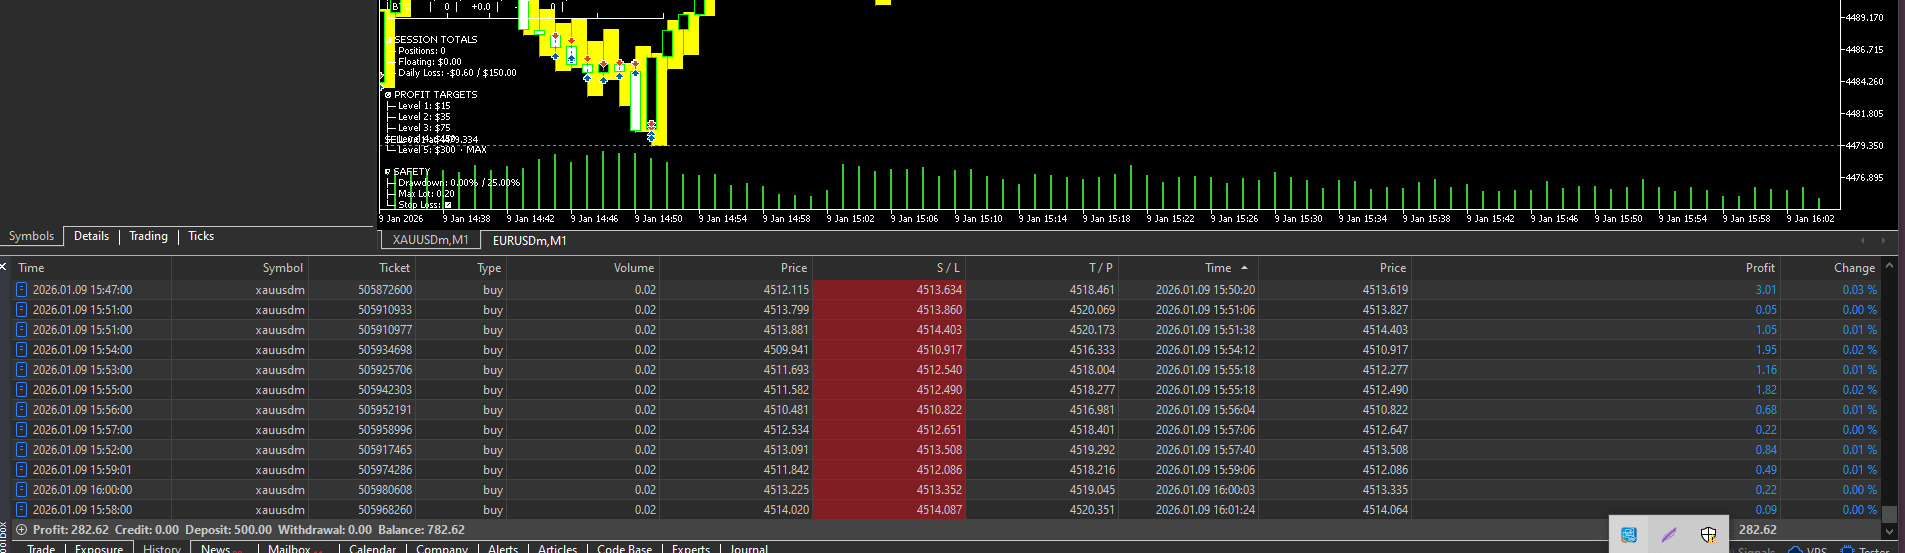Click deal icon for ticket 505872600
The image size is (1905, 553).
click(x=21, y=290)
